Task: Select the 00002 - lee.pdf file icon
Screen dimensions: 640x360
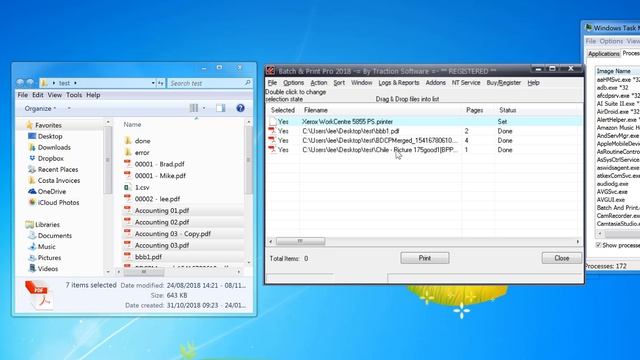Action: click(x=128, y=199)
